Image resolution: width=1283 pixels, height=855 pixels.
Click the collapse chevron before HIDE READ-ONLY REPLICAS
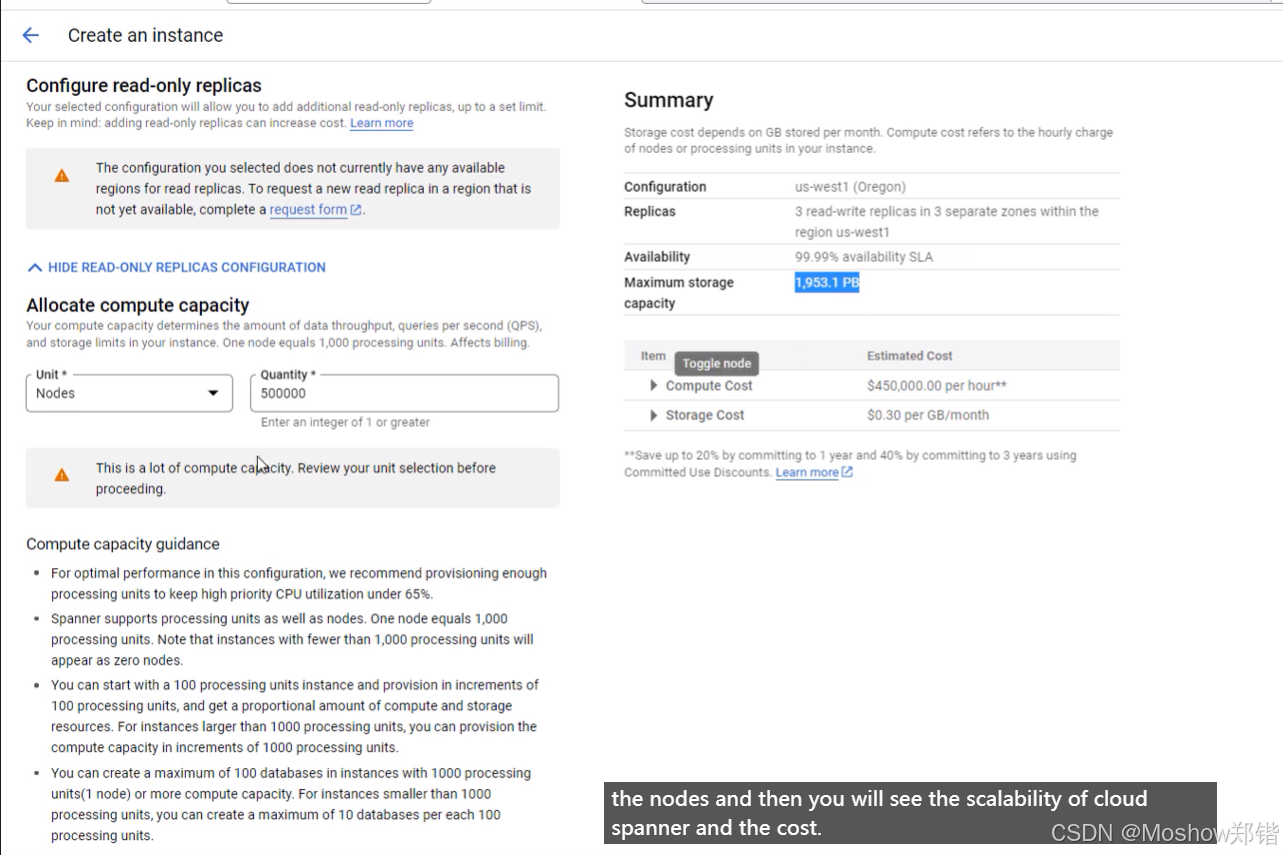(x=34, y=266)
